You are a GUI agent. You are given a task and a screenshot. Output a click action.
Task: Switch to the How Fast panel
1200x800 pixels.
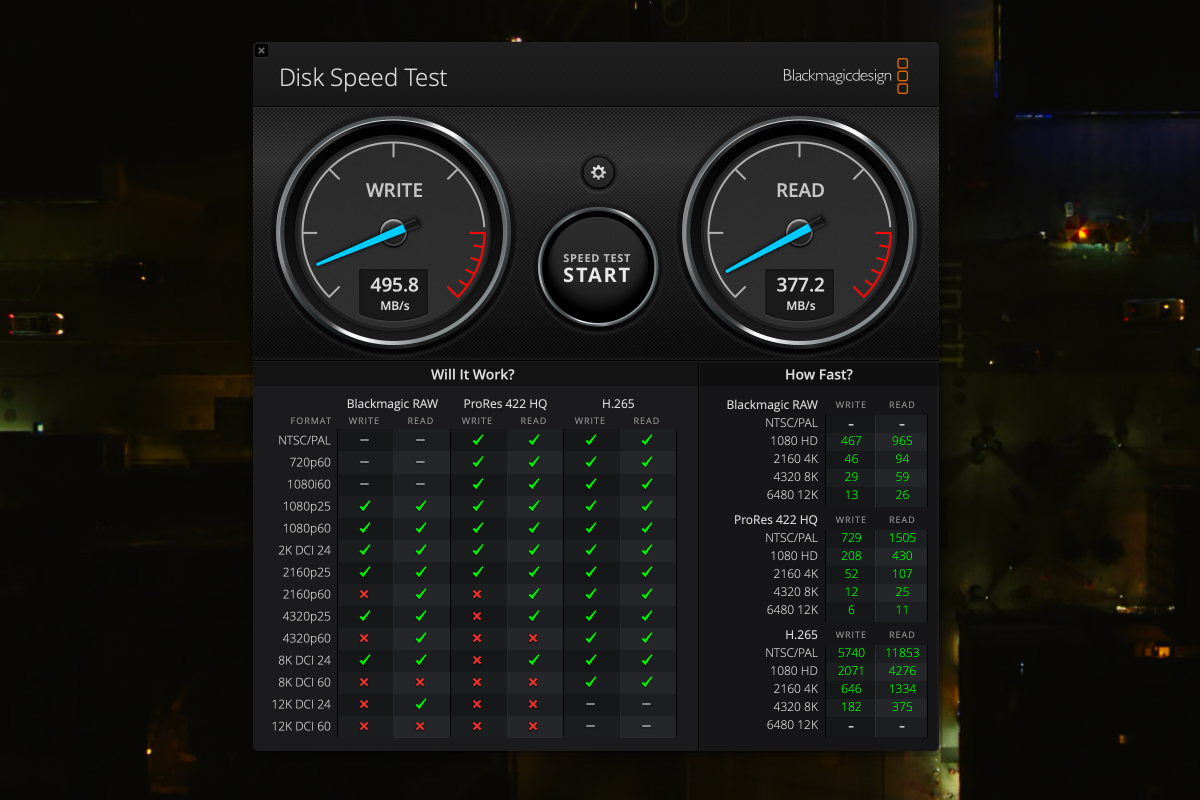(x=818, y=373)
